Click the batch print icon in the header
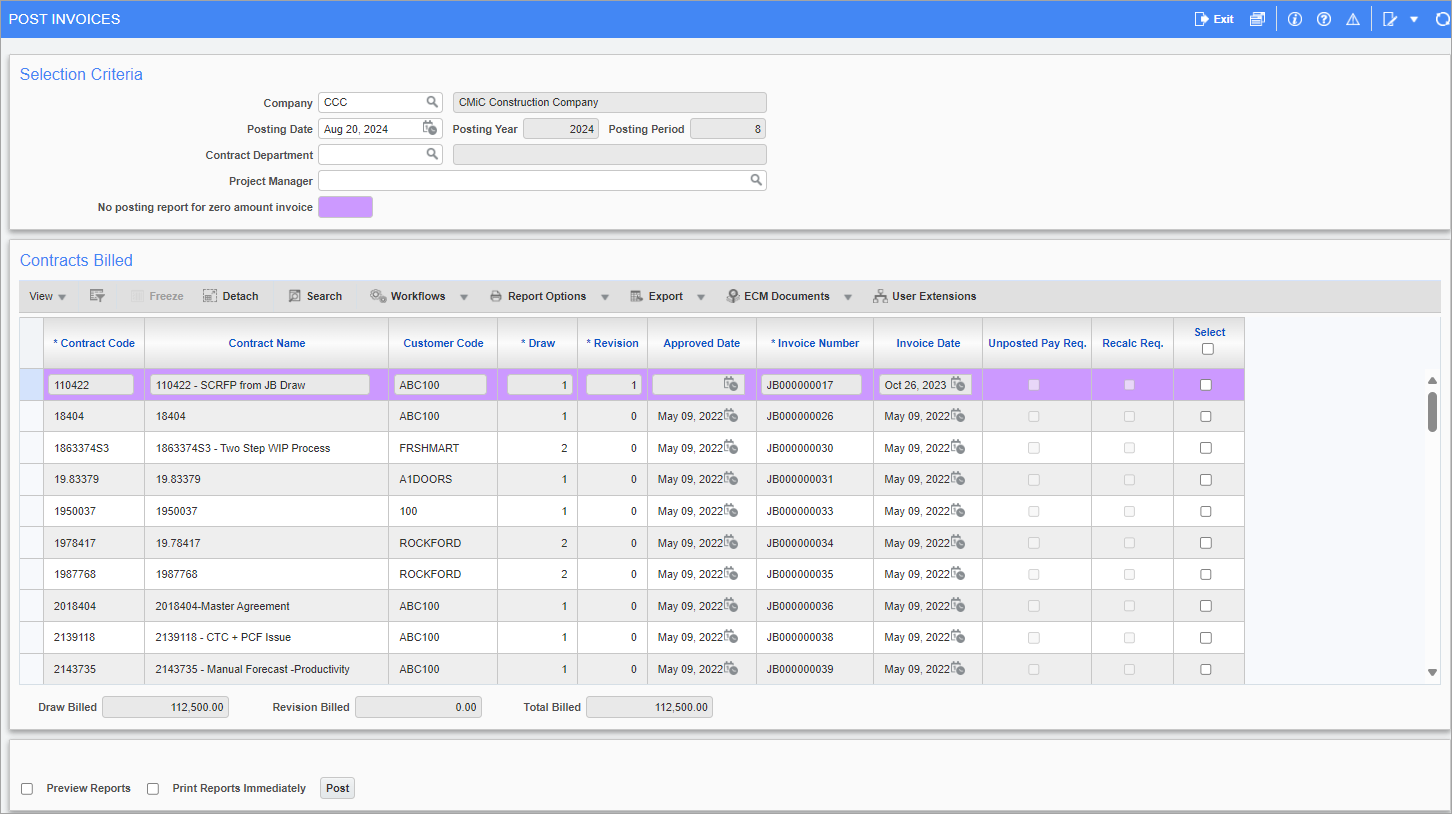Image resolution: width=1452 pixels, height=814 pixels. [x=1257, y=18]
